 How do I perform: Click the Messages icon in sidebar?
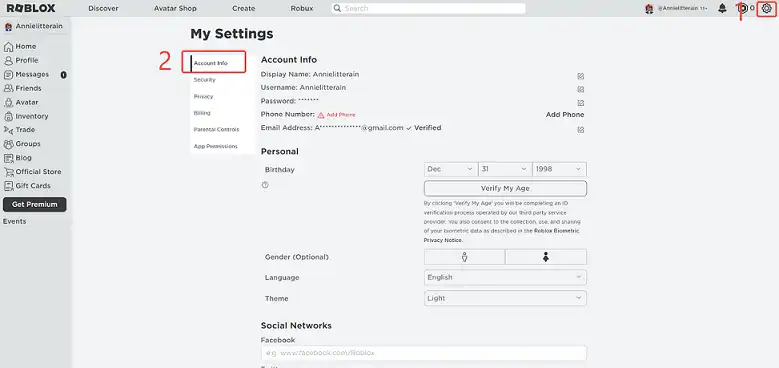[8, 74]
